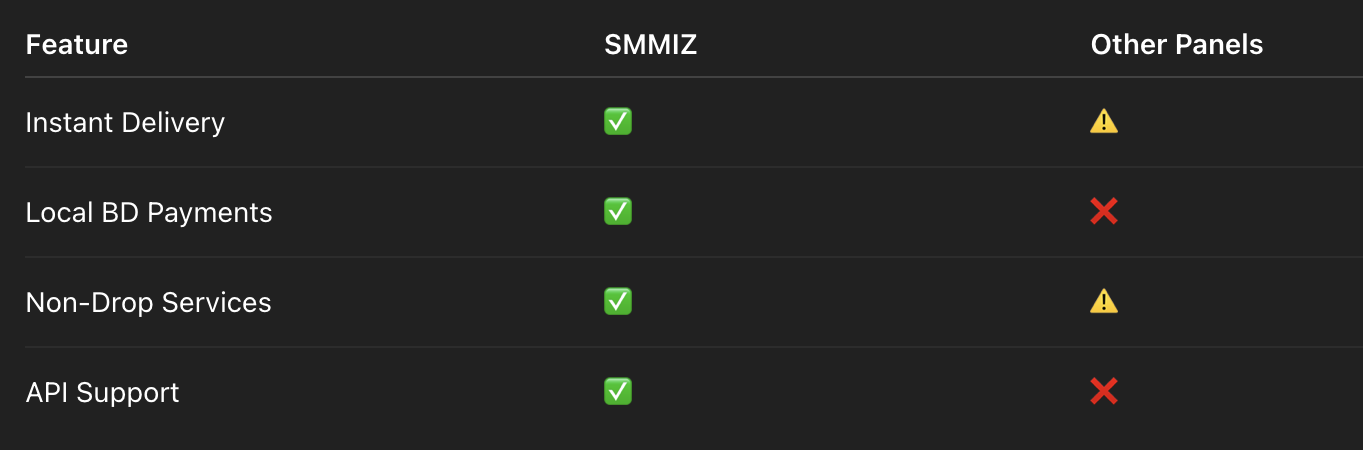Select the Instant Delivery row label
Image resolution: width=1363 pixels, height=450 pixels.
pos(125,123)
